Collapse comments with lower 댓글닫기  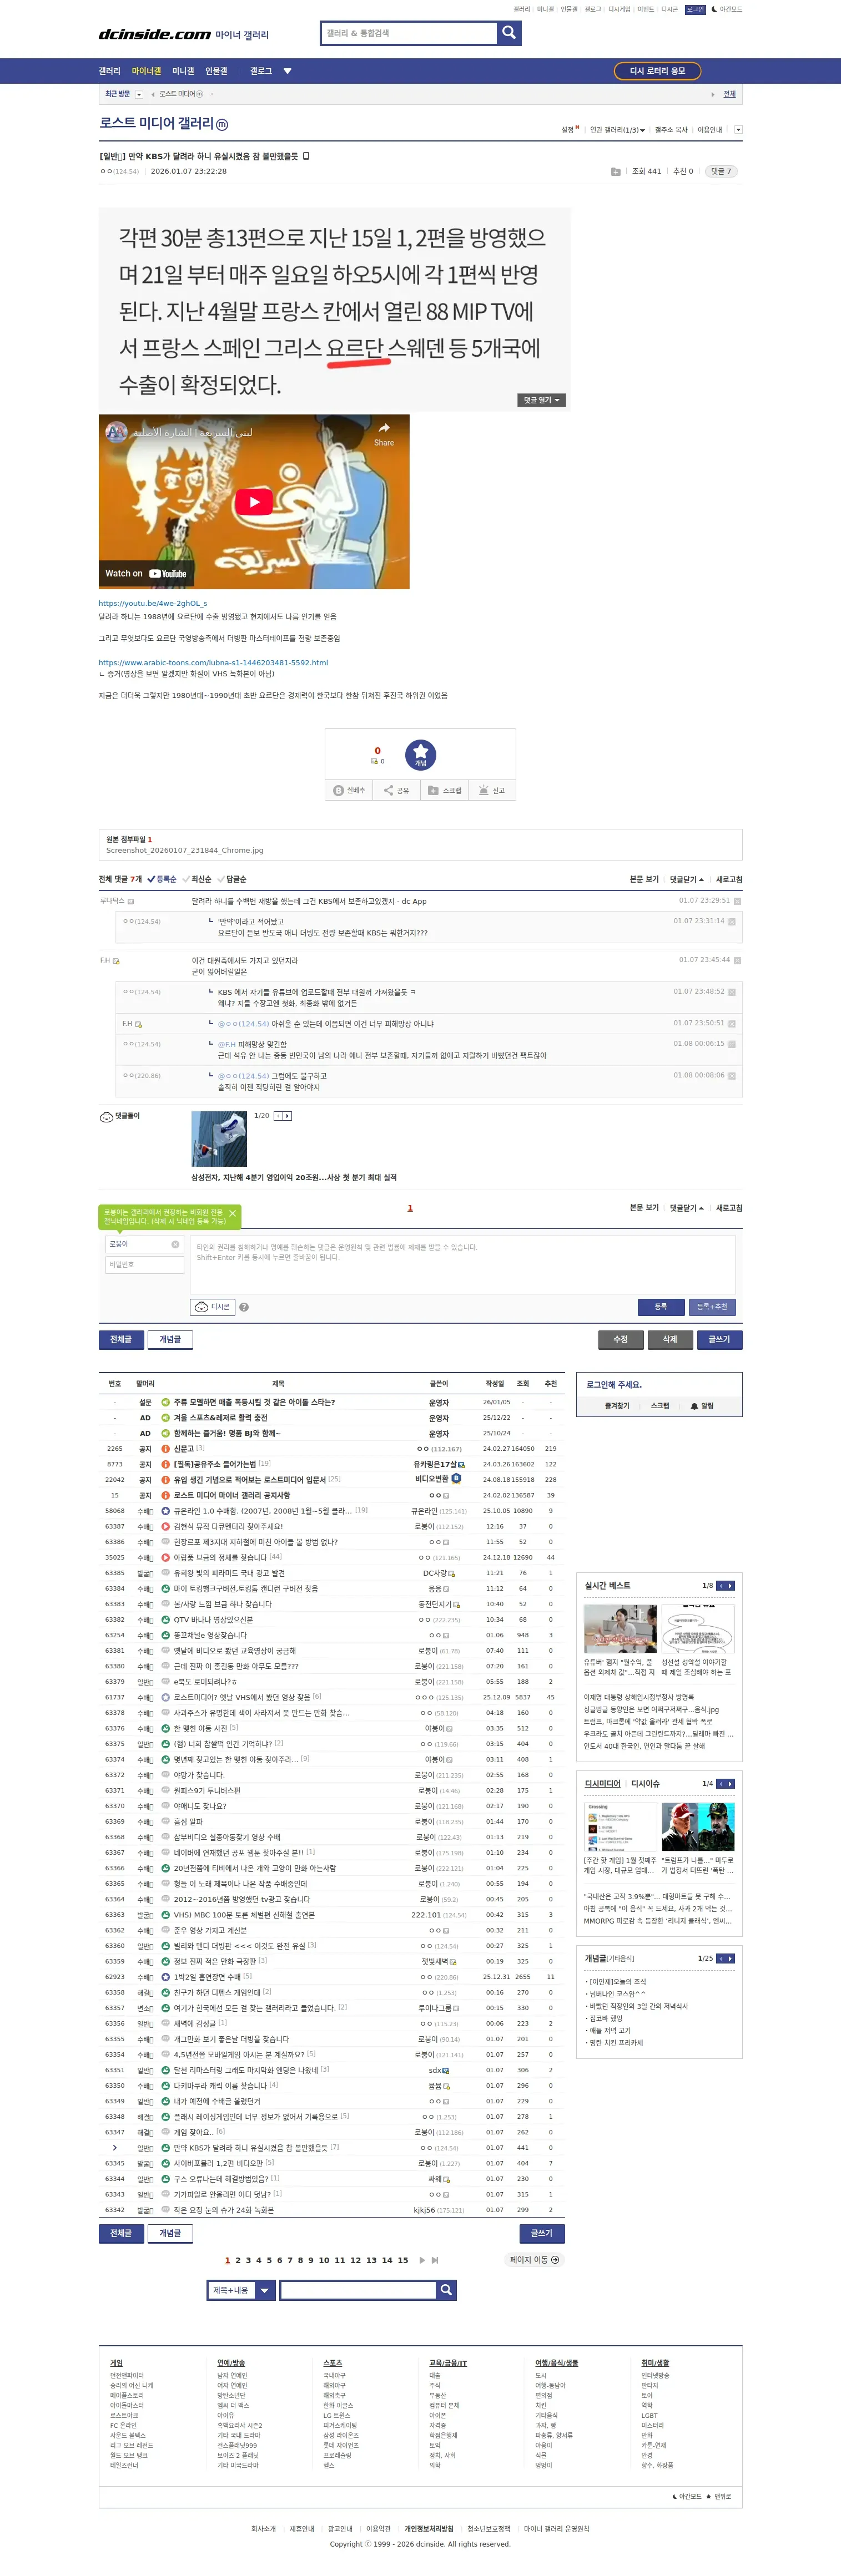pyautogui.click(x=687, y=1208)
